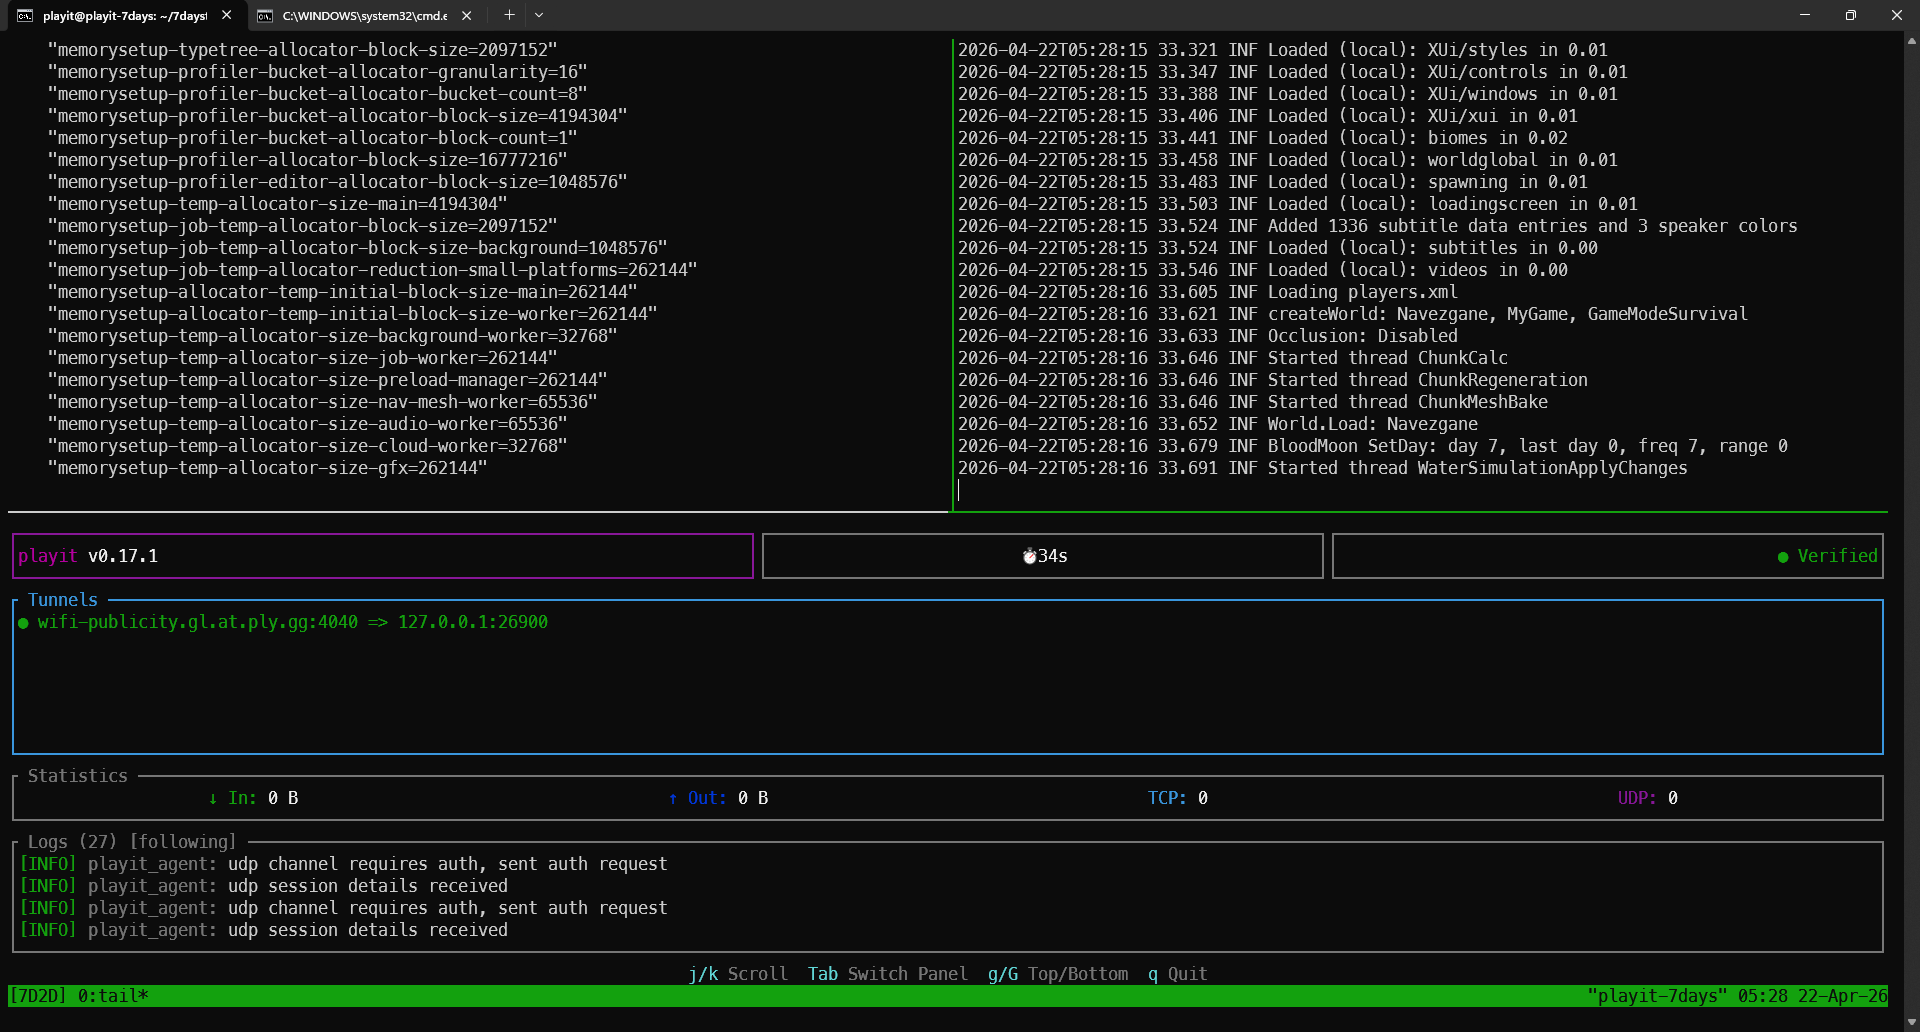Click the Statistics panel title
Image resolution: width=1920 pixels, height=1032 pixels.
pos(78,776)
